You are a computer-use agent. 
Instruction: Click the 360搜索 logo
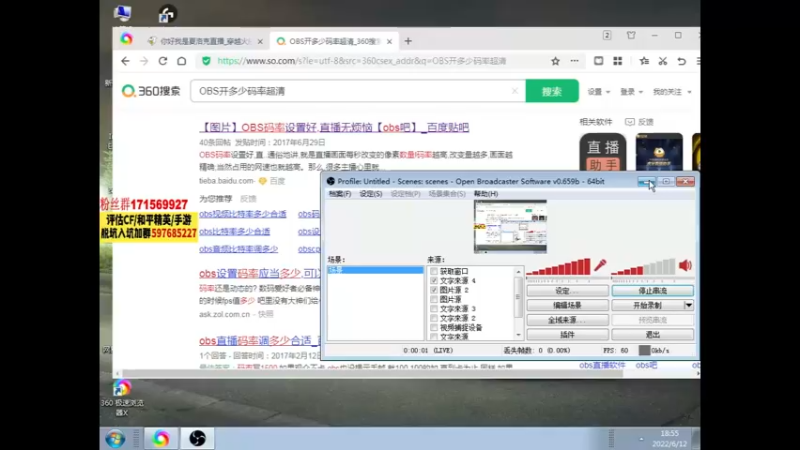click(x=151, y=91)
